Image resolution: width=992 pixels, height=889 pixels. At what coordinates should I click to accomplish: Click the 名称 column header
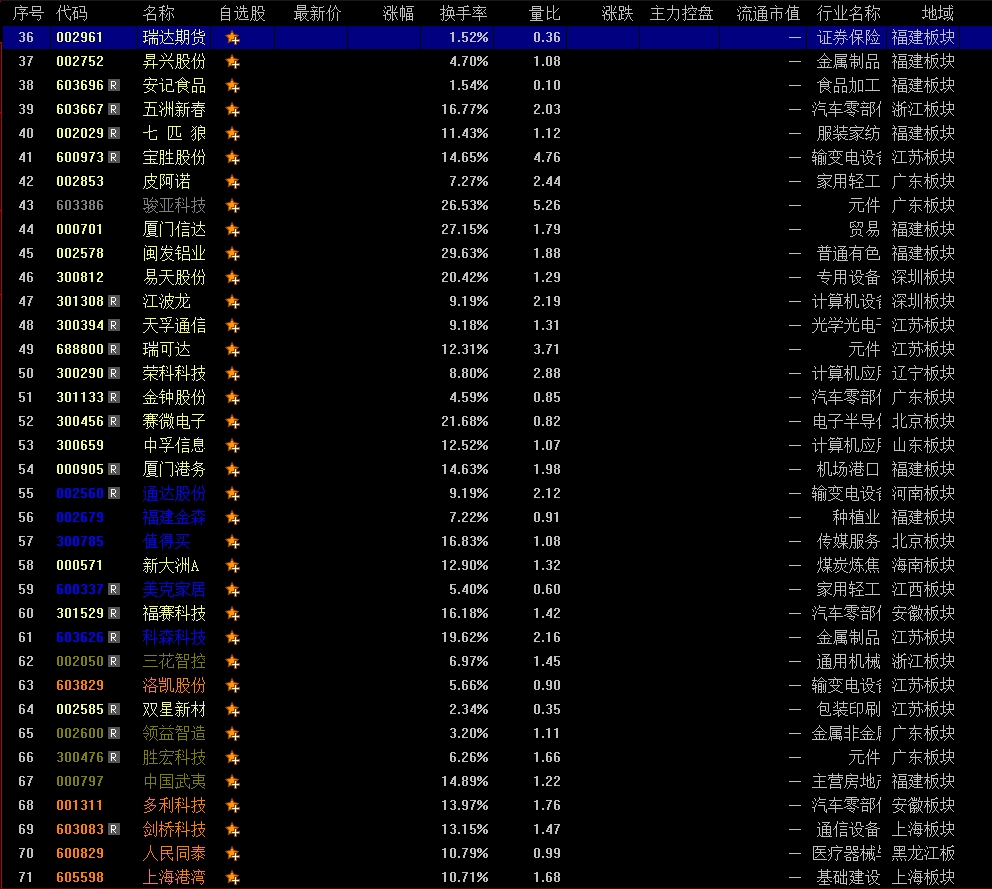tap(158, 13)
